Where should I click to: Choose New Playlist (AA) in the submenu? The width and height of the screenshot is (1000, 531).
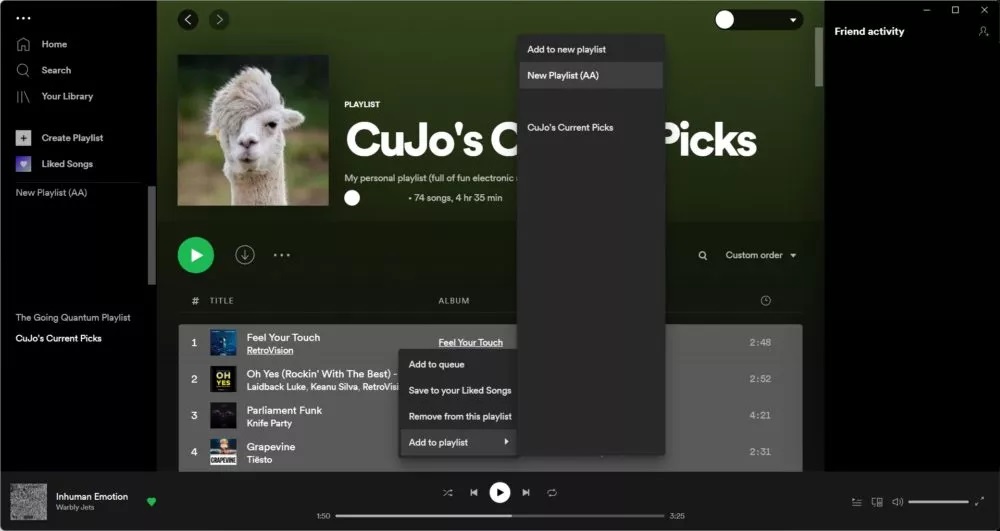(563, 75)
